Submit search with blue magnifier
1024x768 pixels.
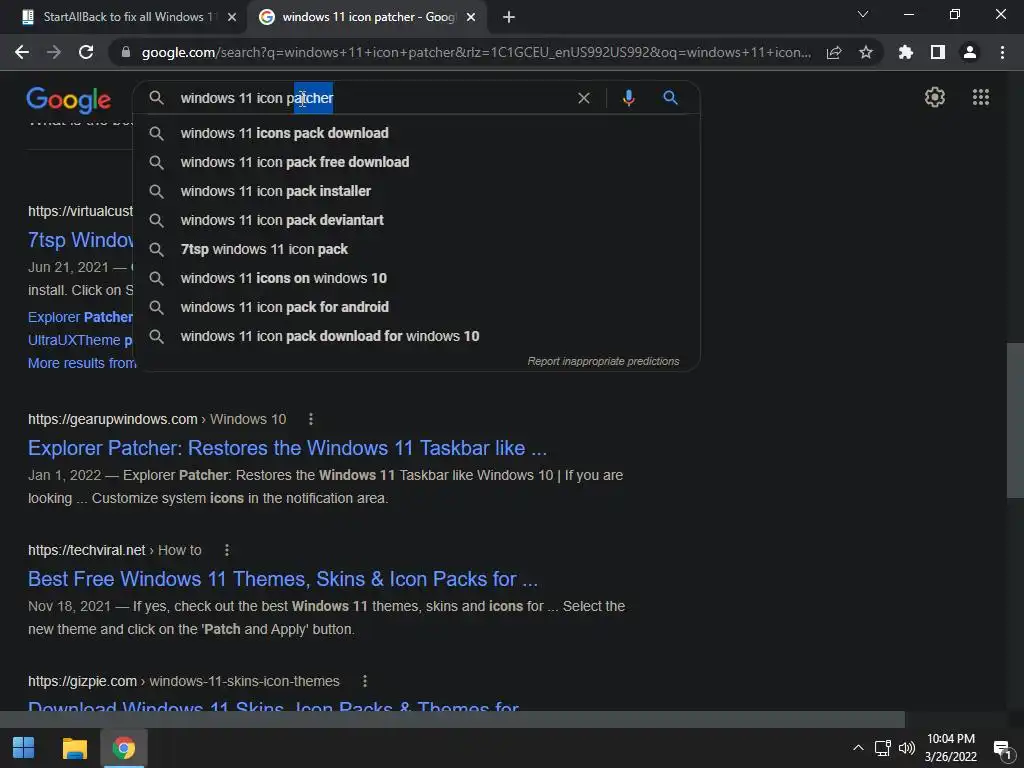[670, 98]
